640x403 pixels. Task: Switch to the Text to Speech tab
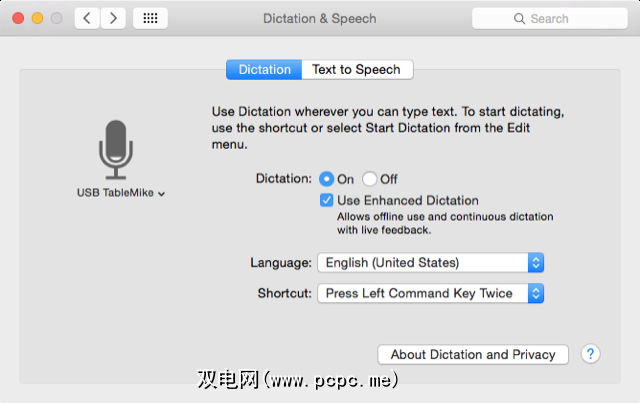[356, 70]
